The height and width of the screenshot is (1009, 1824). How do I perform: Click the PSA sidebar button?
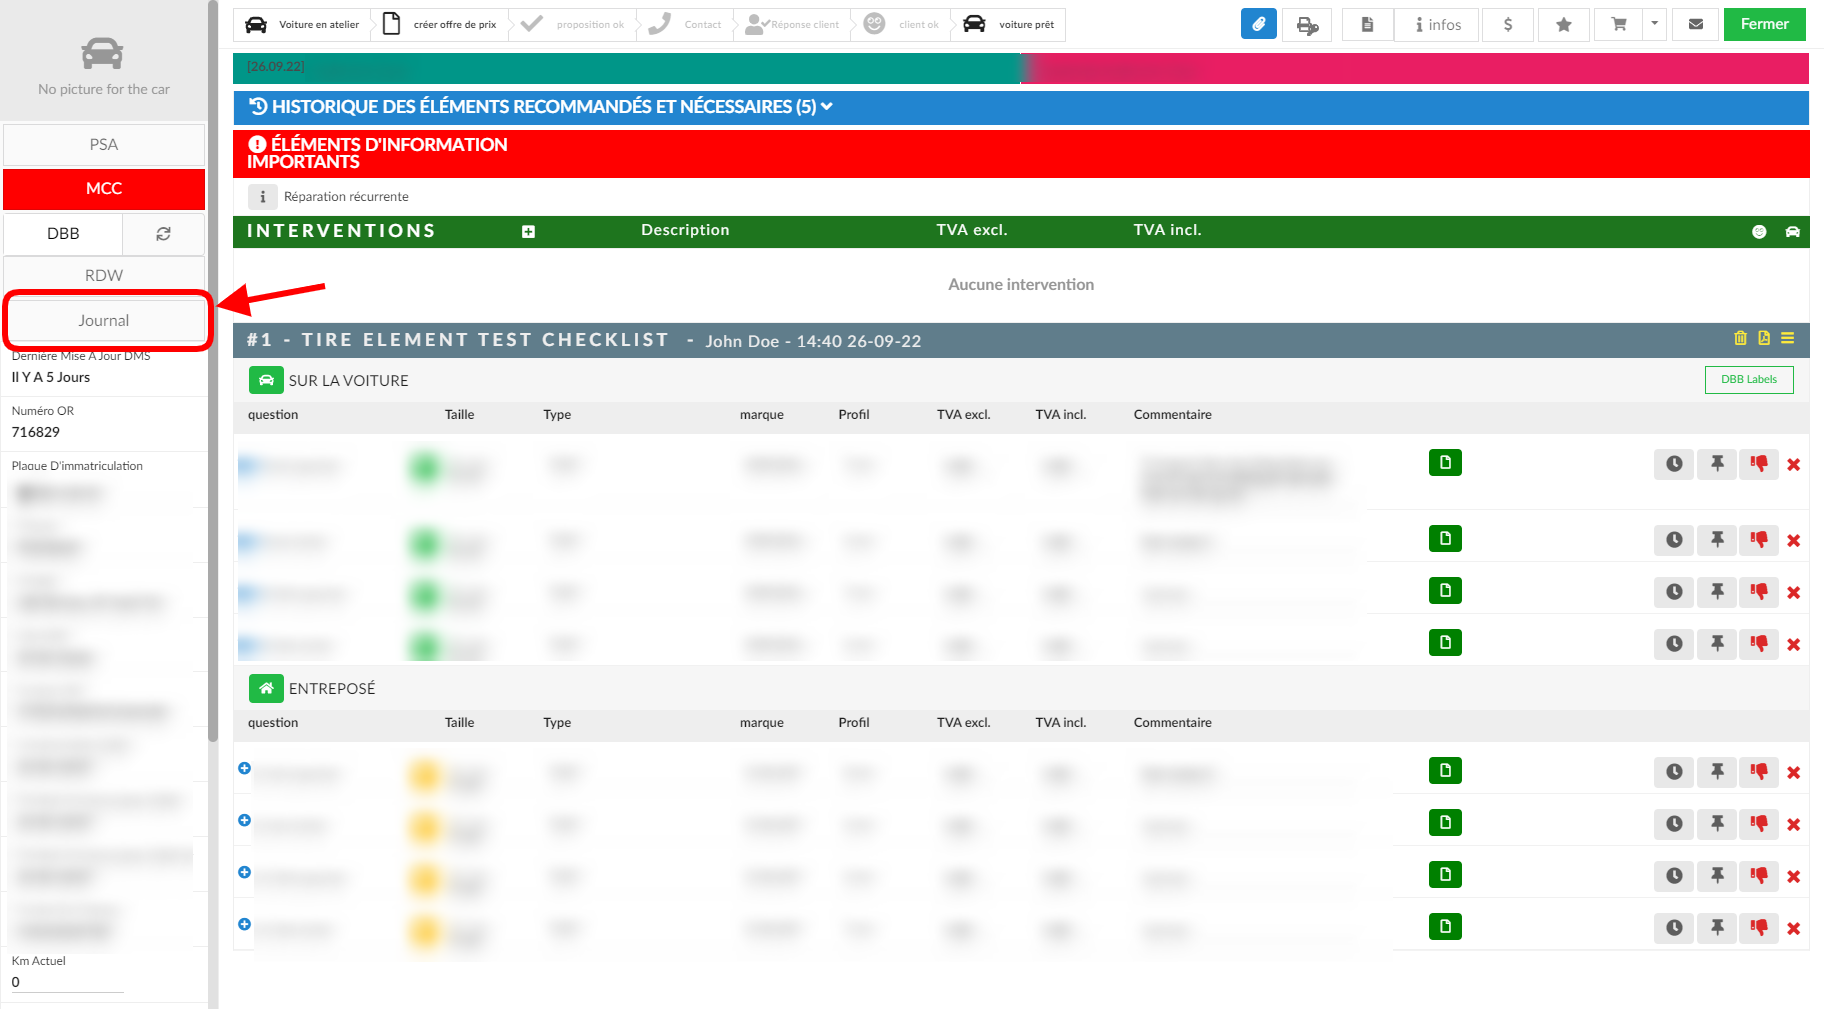tap(104, 144)
